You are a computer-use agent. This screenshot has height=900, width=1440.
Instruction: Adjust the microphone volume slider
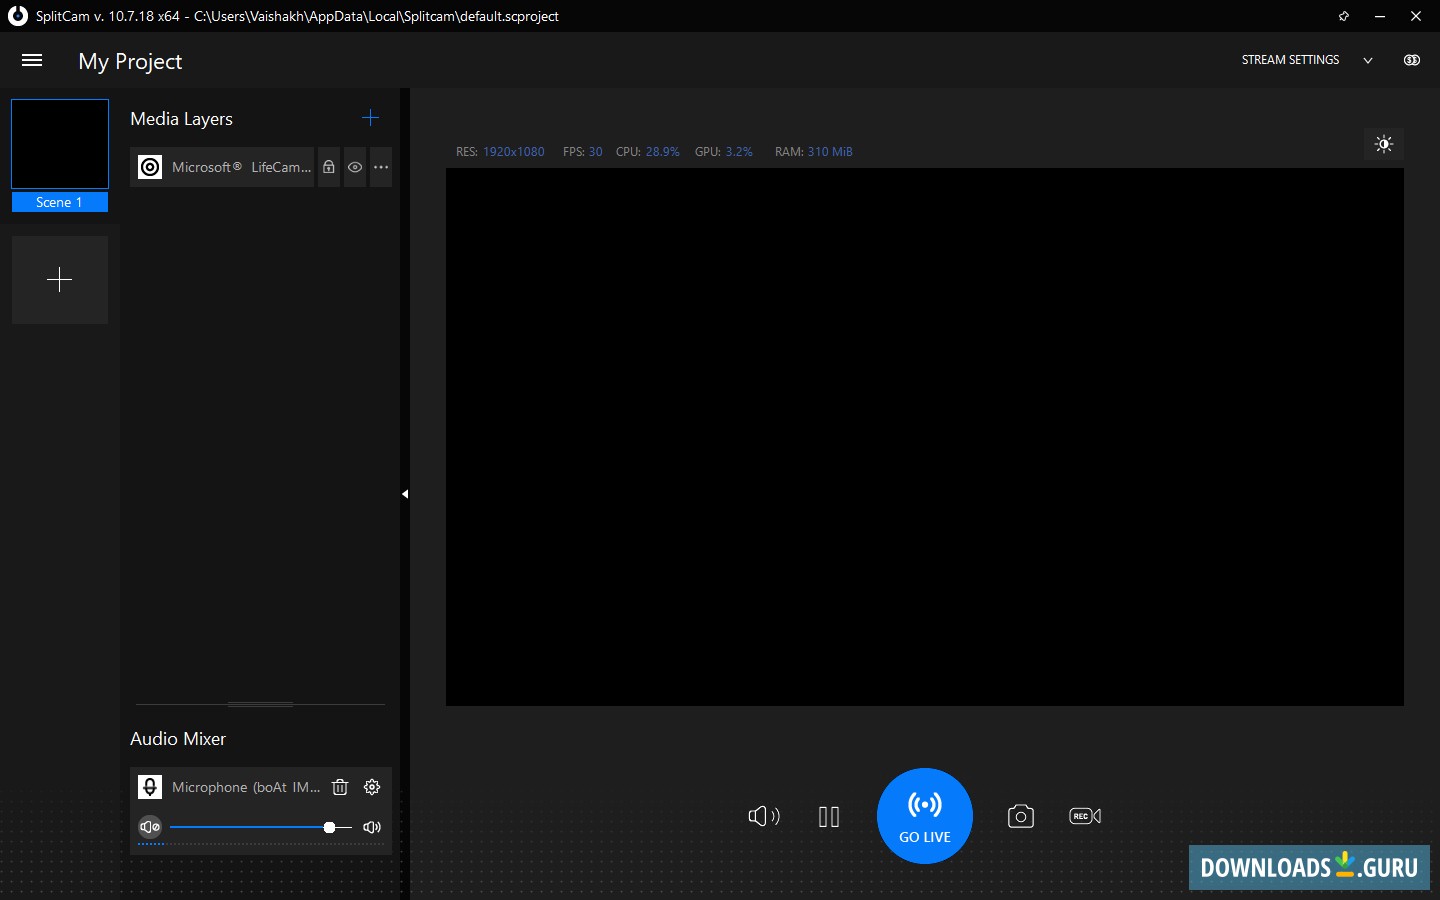329,827
